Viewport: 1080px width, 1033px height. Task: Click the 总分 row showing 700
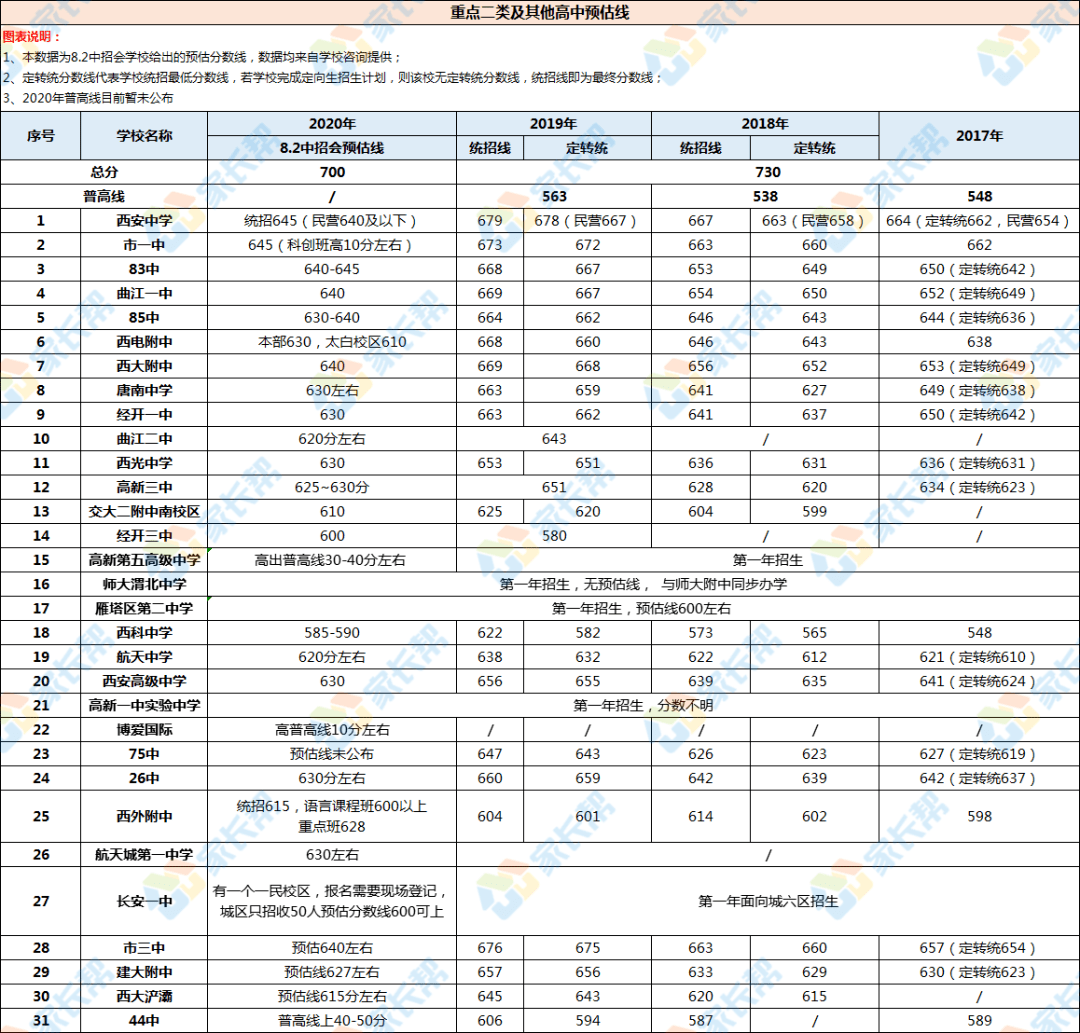pos(331,172)
